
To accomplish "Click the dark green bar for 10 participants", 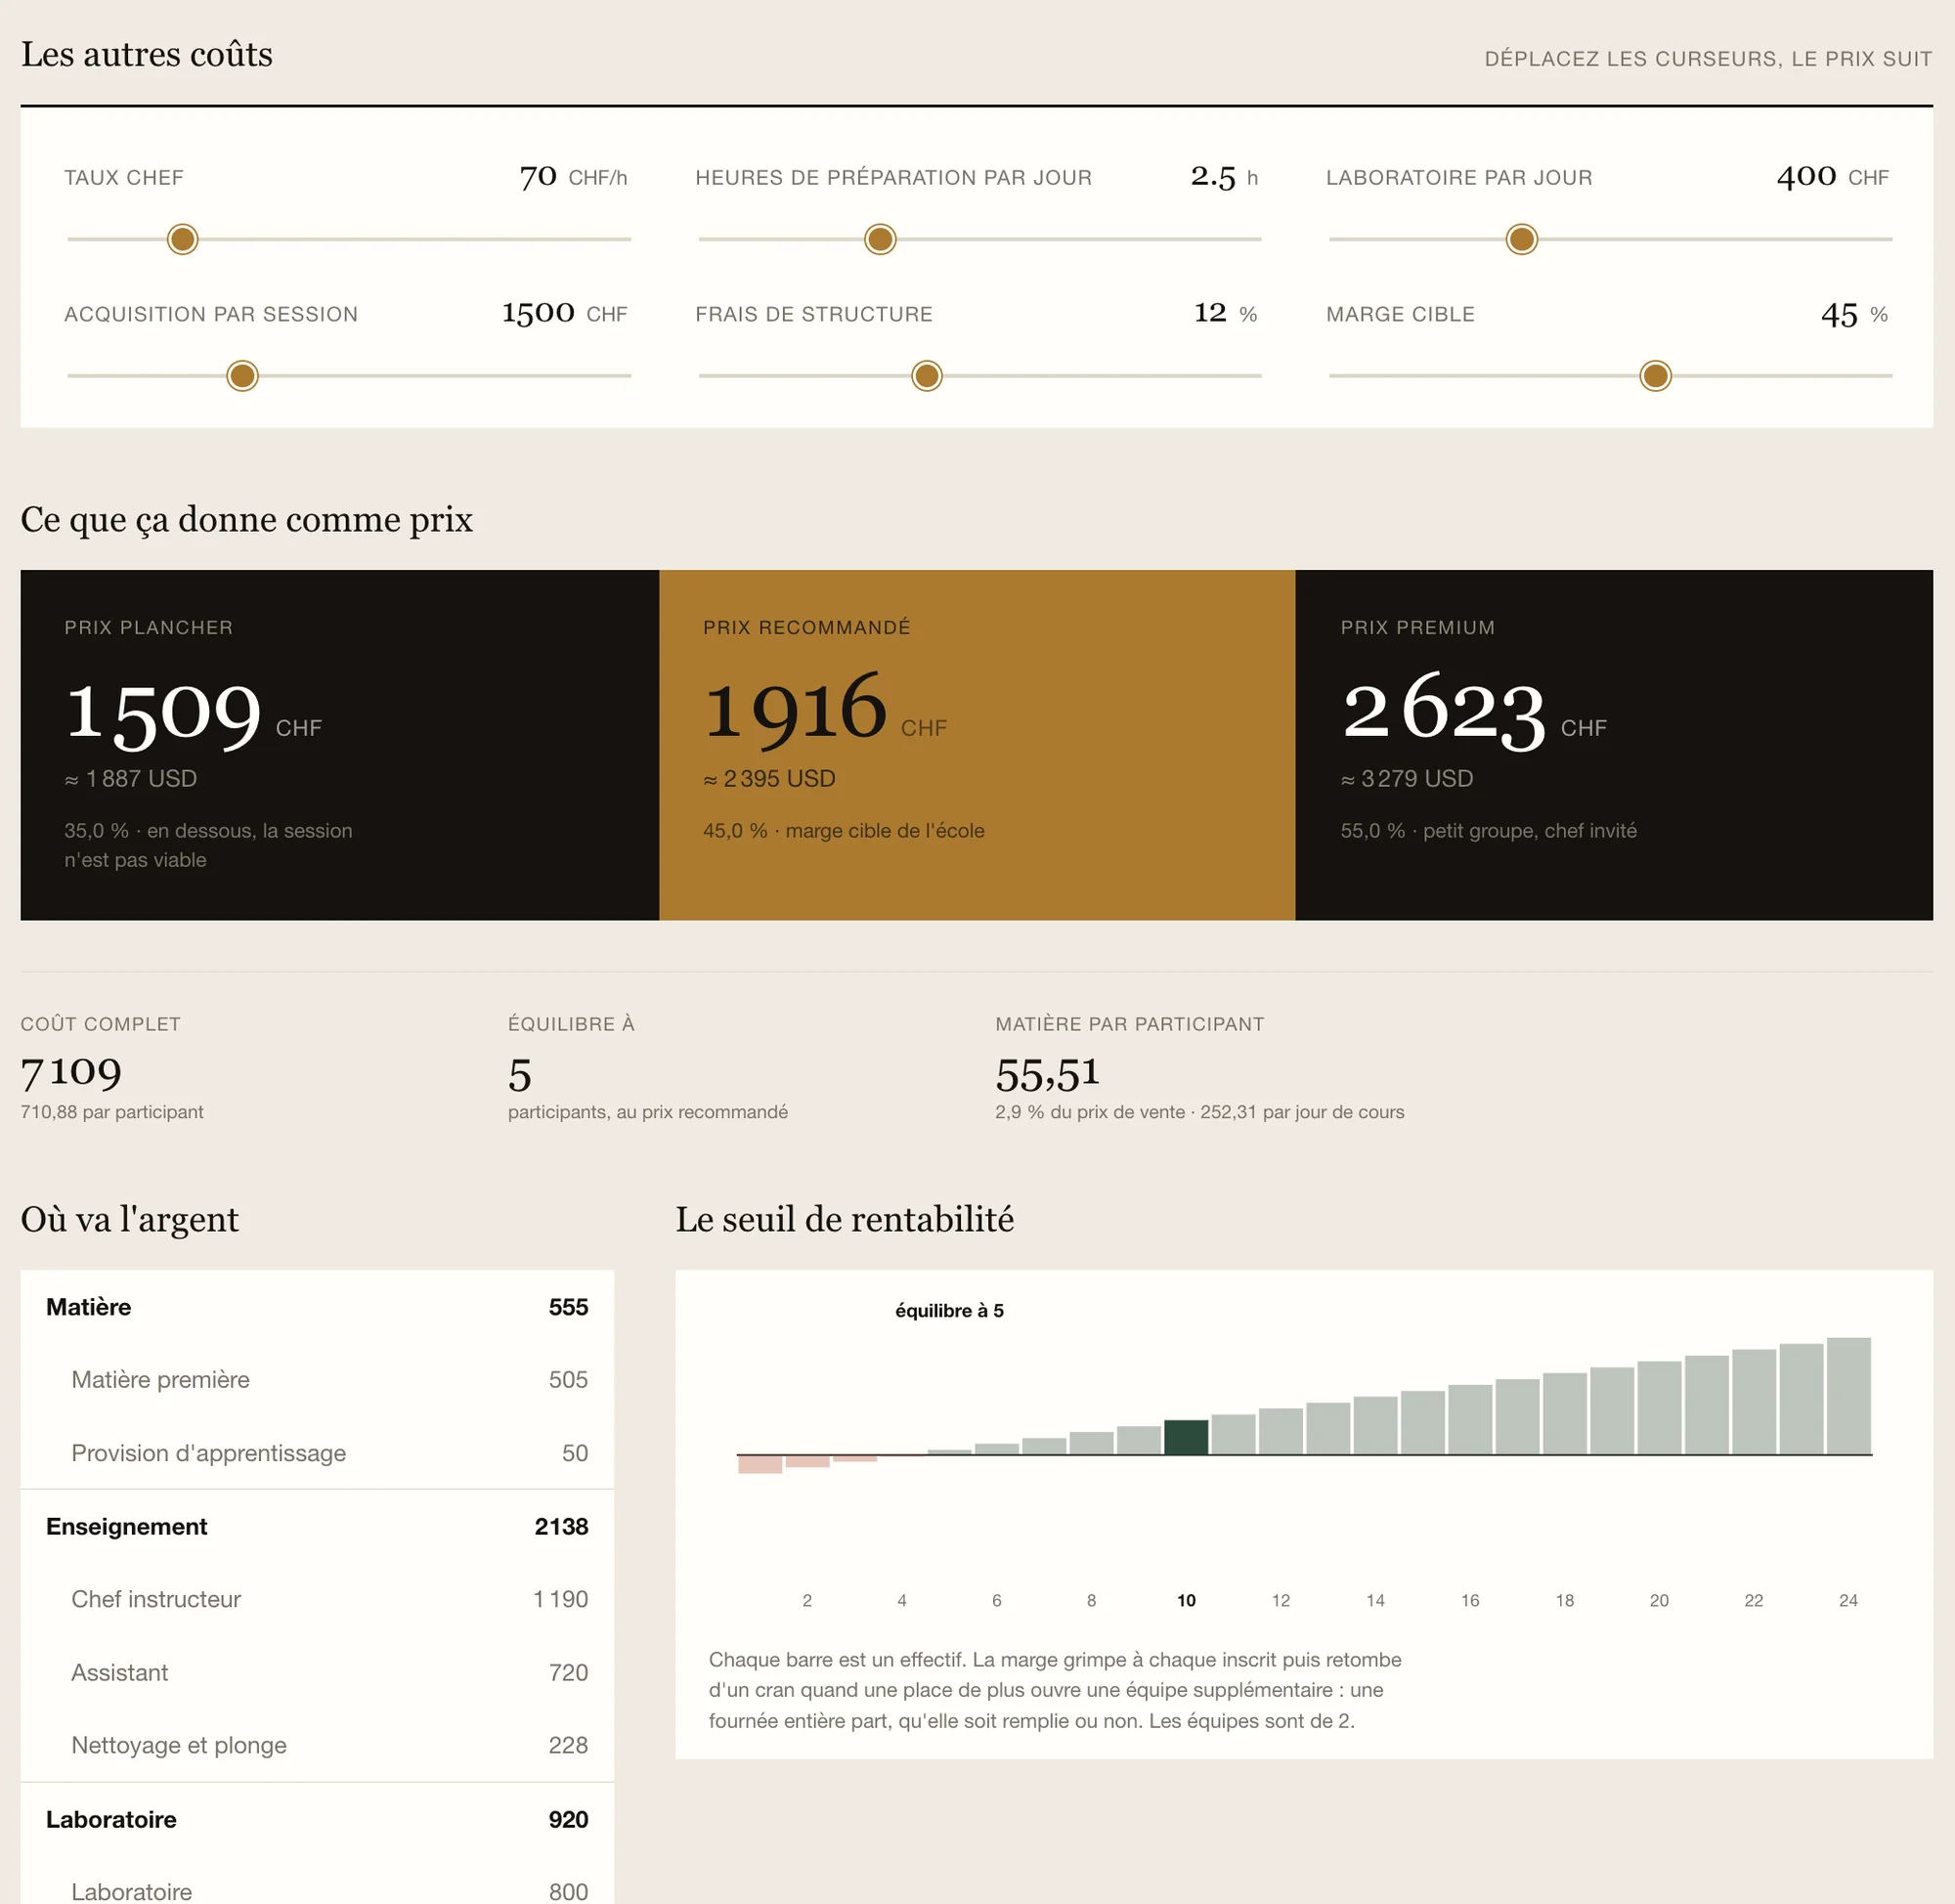I will [x=1186, y=1437].
